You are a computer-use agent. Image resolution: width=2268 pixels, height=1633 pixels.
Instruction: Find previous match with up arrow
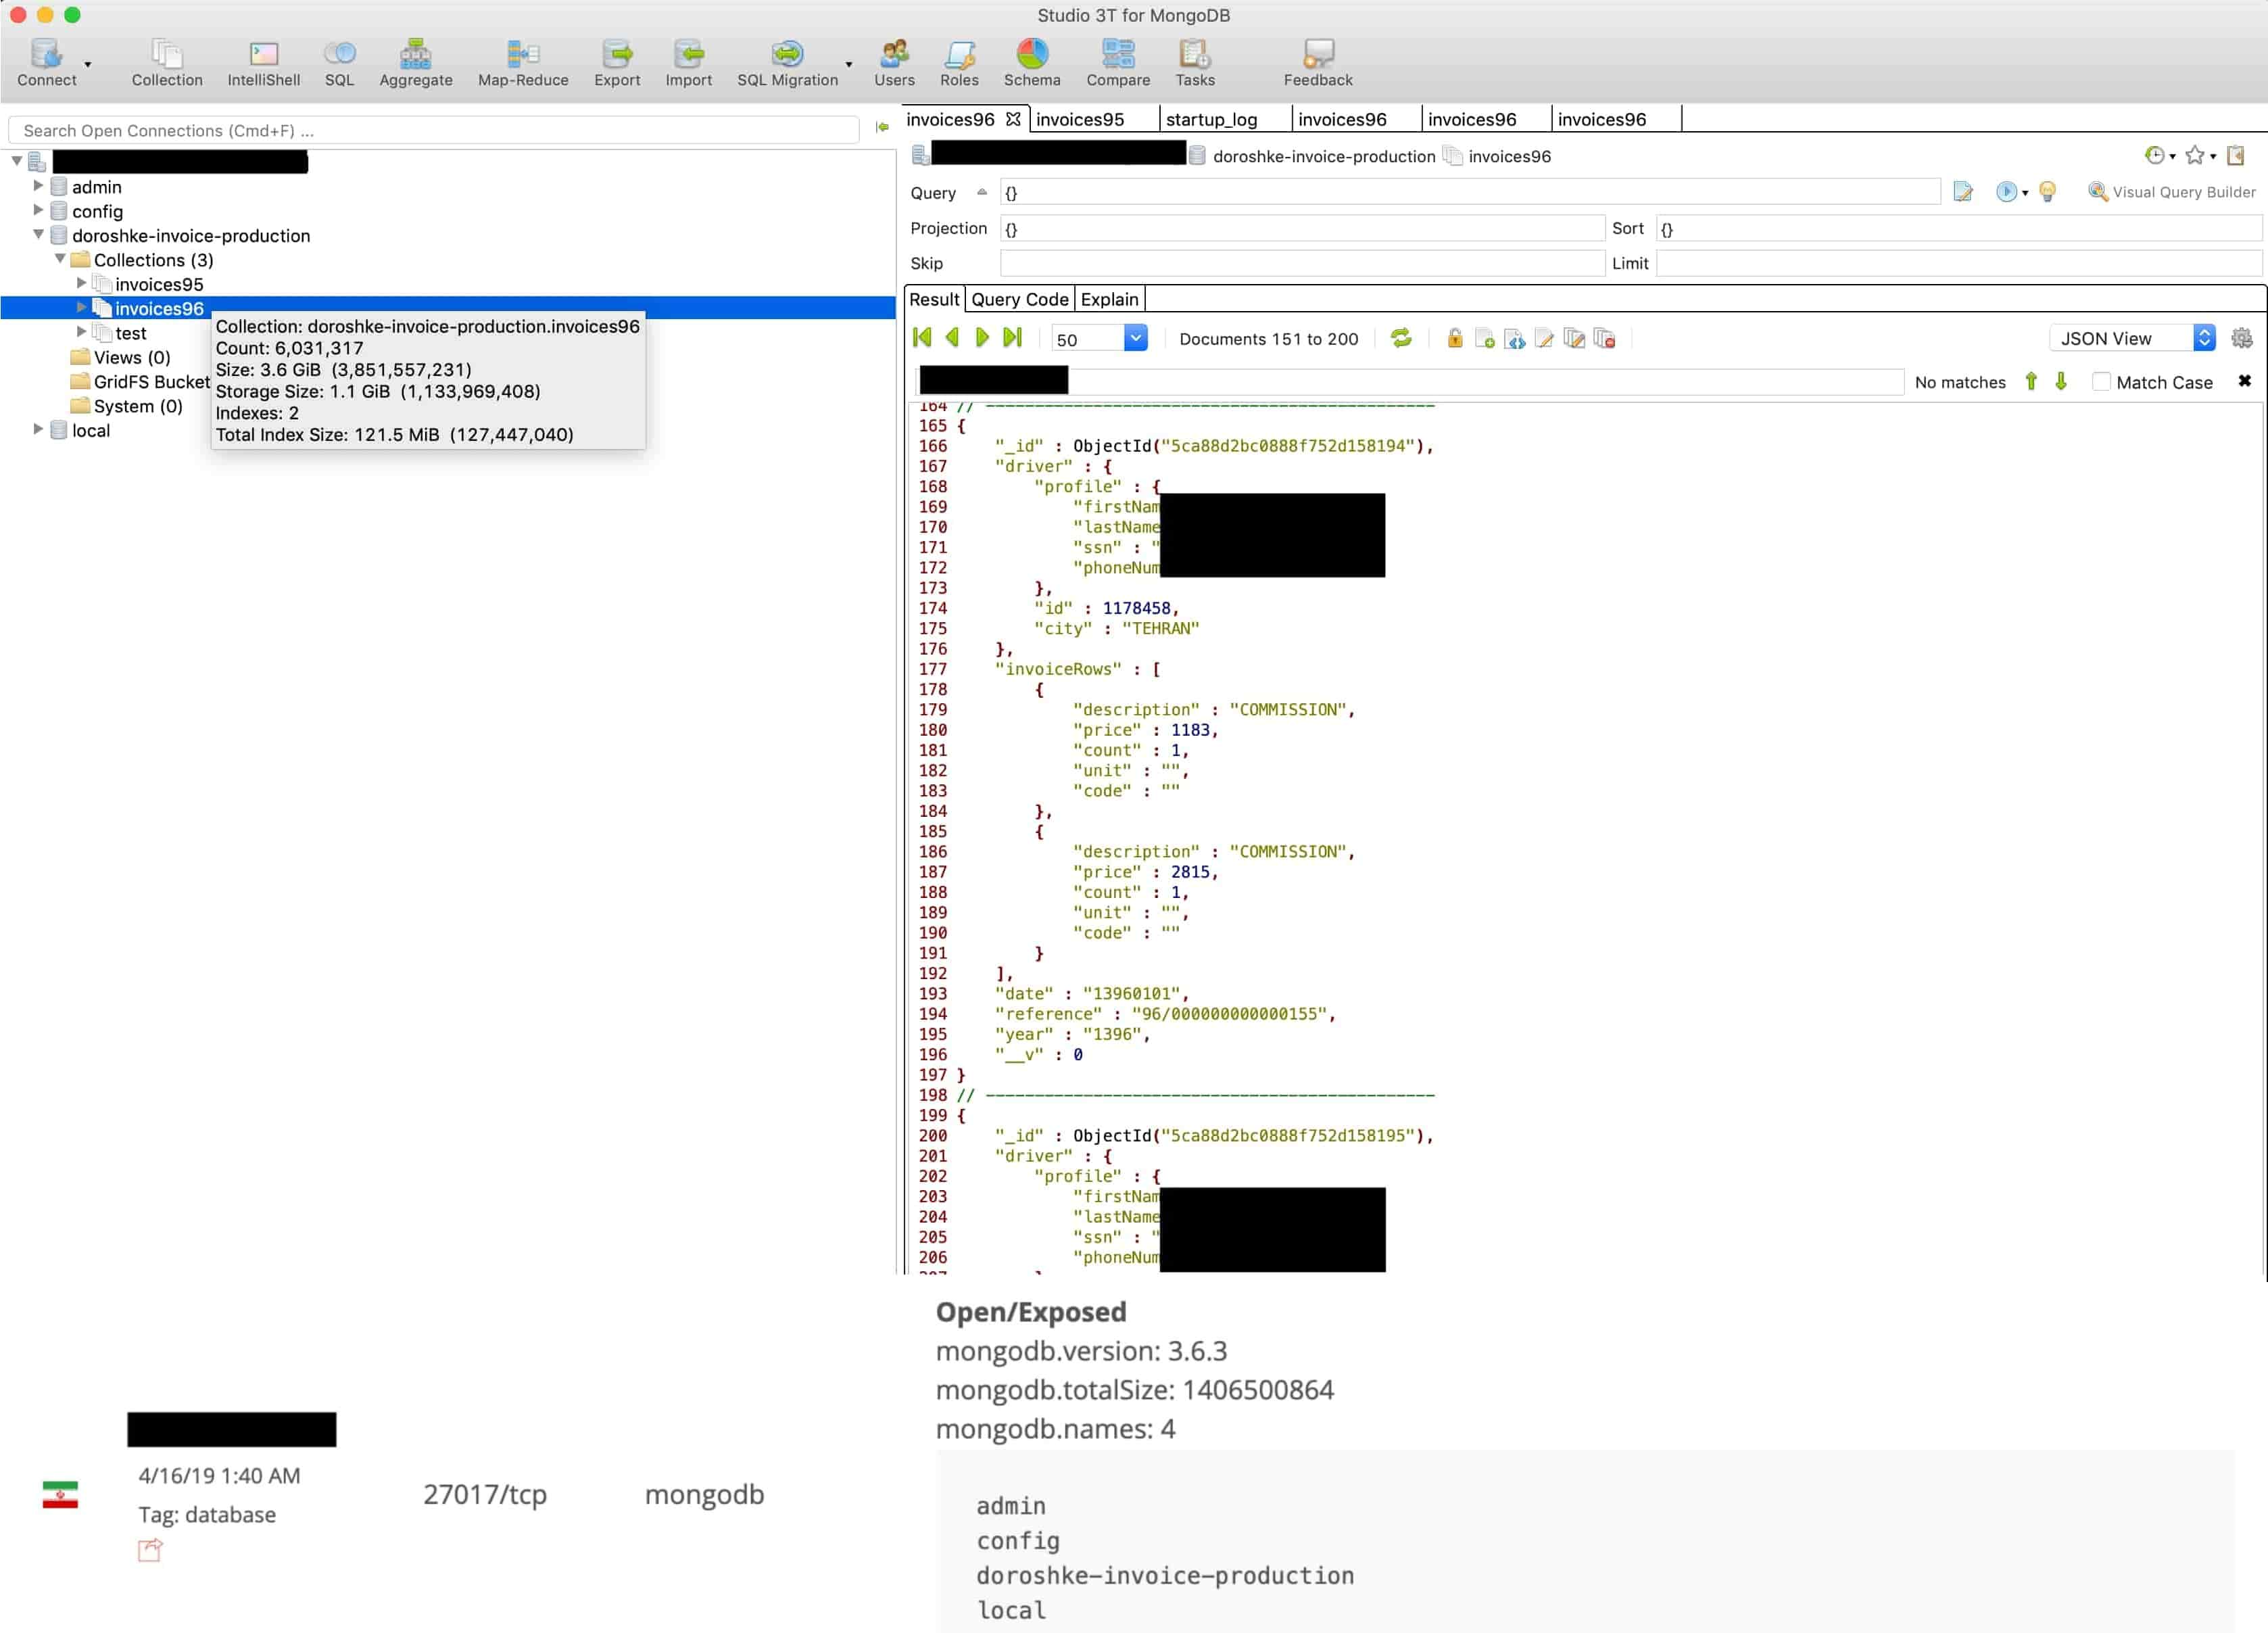click(x=2031, y=381)
